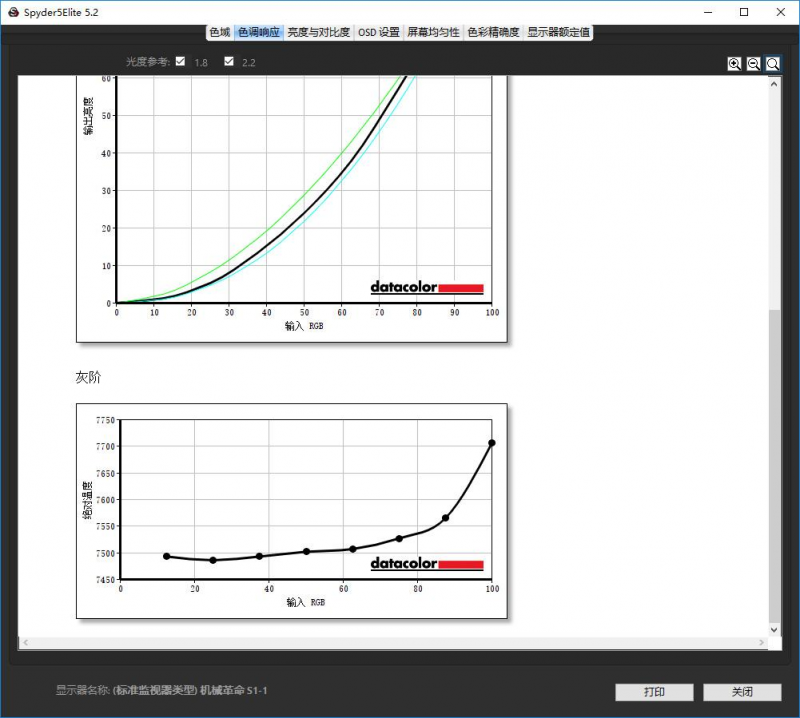Toggle the 2.2 gamma reference checkbox
The width and height of the screenshot is (800, 718).
(x=229, y=62)
